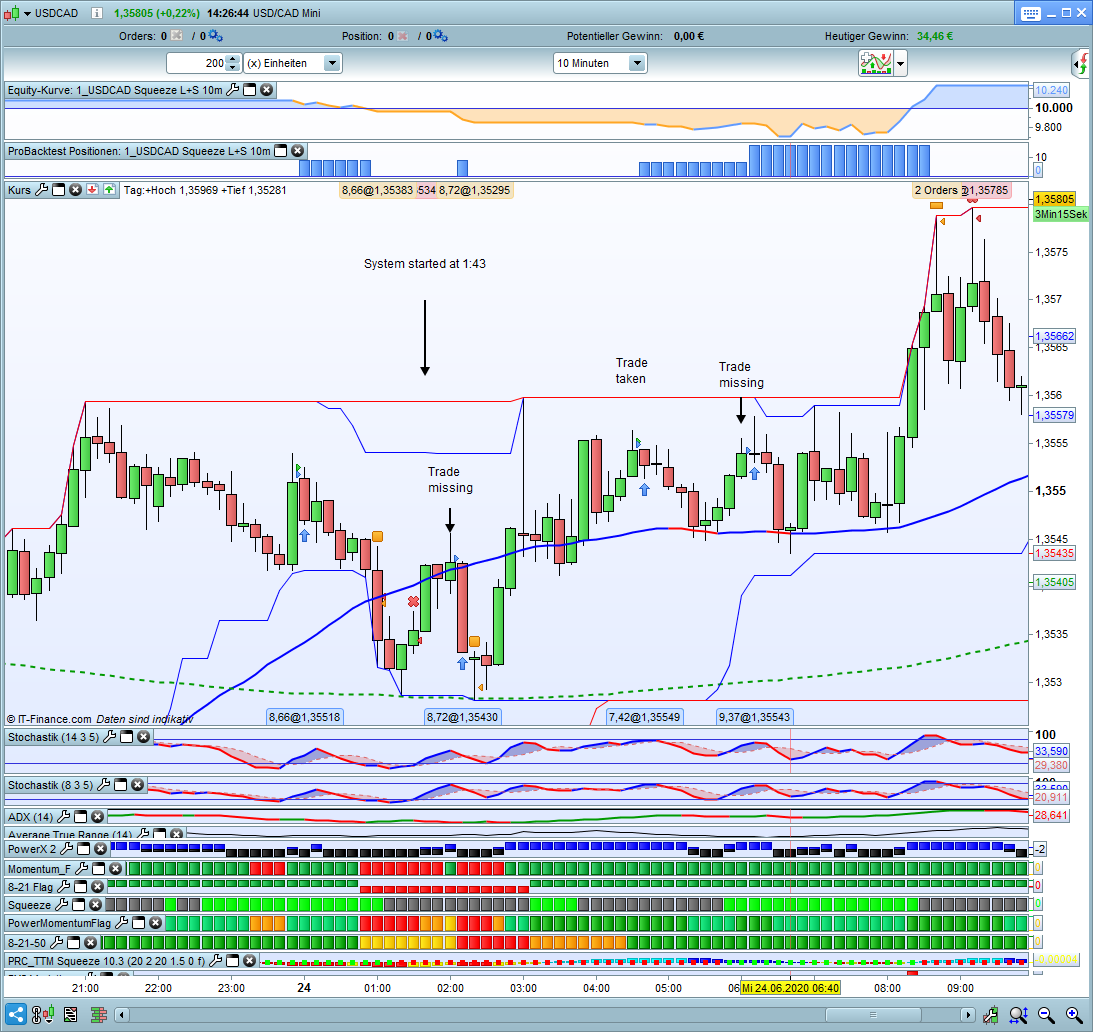Open 8-21-50 wrench settings
This screenshot has height=1032, width=1093.
pyautogui.click(x=56, y=943)
